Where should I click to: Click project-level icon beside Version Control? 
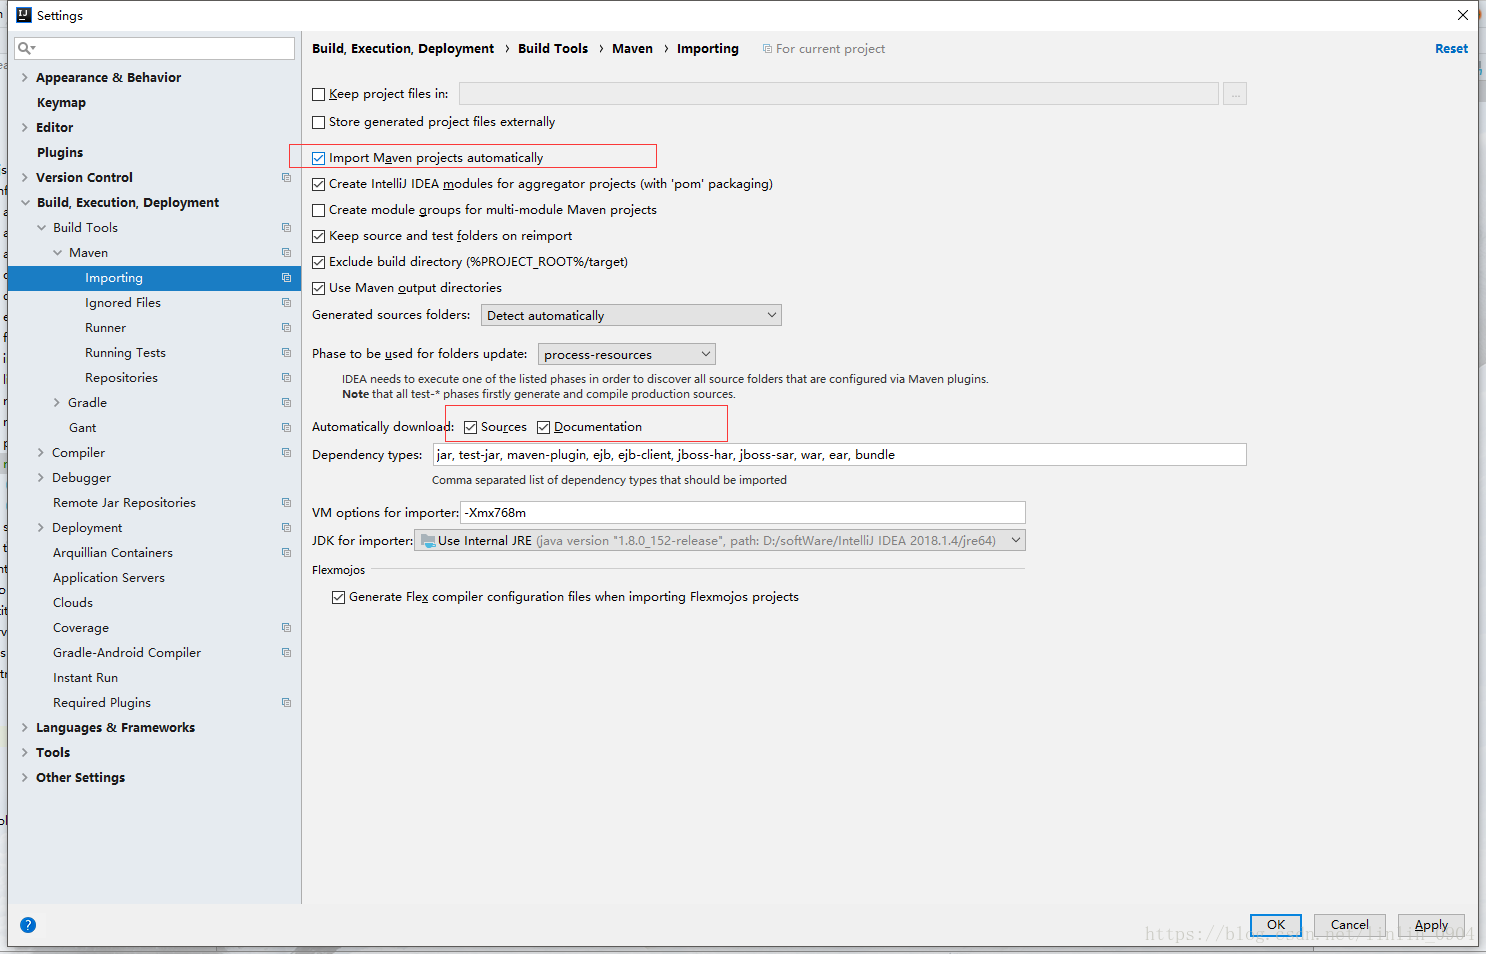point(286,178)
